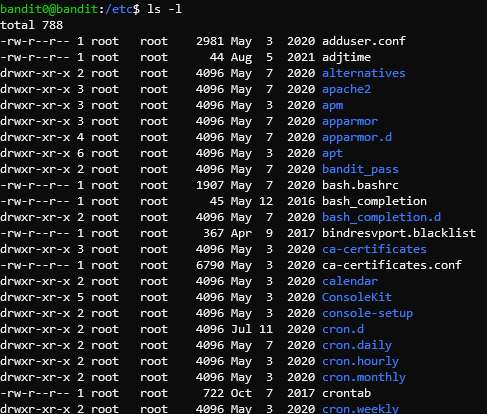
Task: Select permissions drwxr-xr-x of apt row
Action: pyautogui.click(x=35, y=153)
